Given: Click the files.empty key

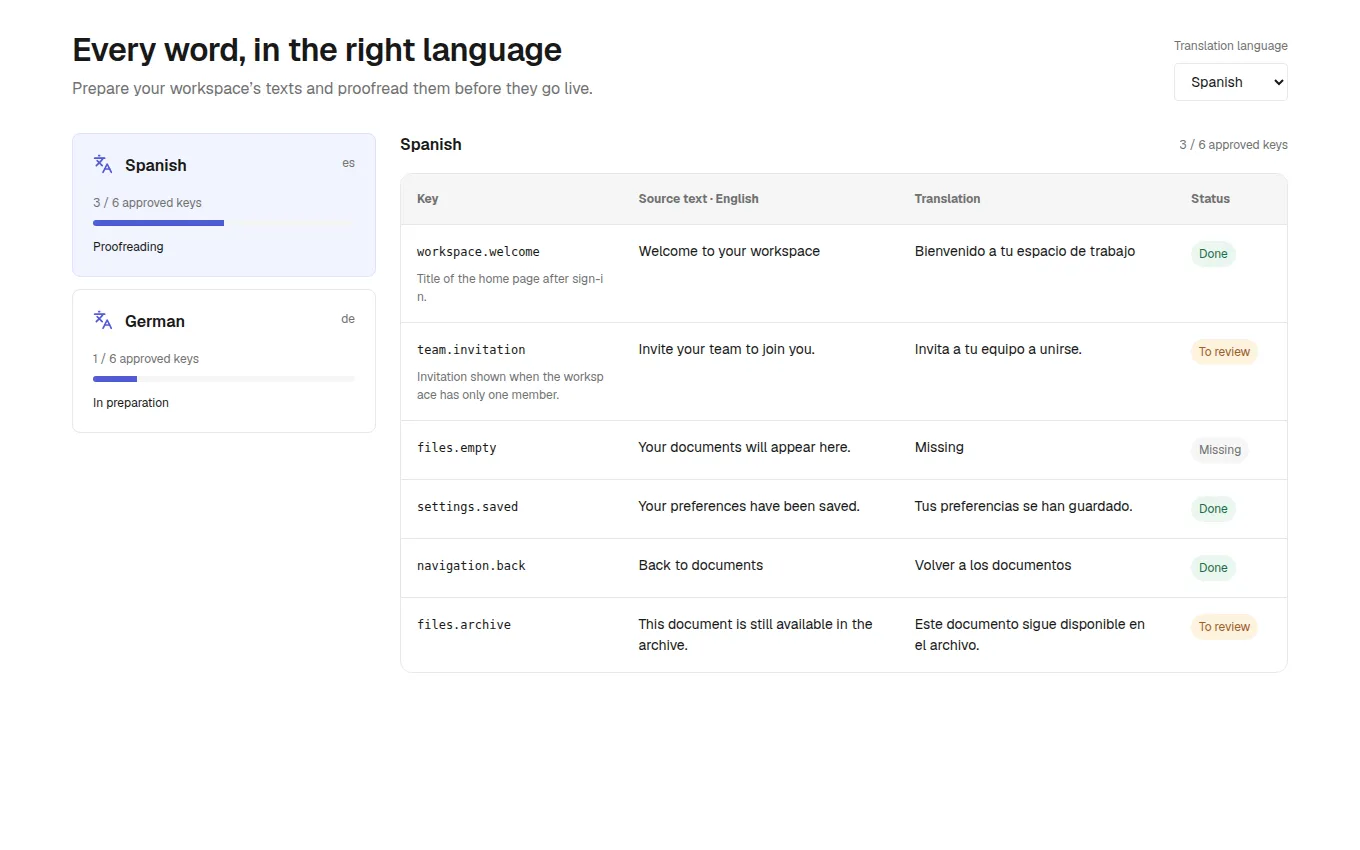Looking at the screenshot, I should pos(456,448).
